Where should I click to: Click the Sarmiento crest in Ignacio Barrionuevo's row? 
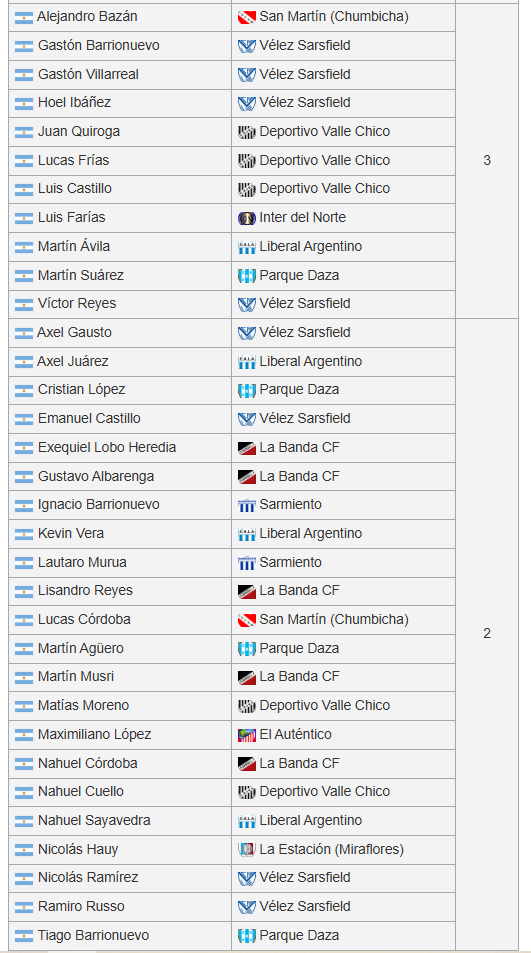(x=247, y=505)
